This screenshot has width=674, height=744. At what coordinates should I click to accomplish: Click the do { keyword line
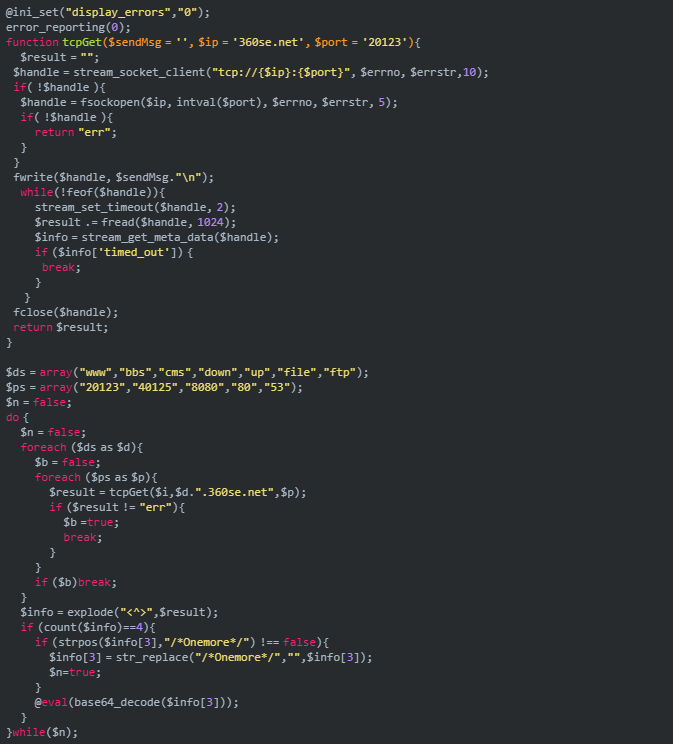point(17,418)
